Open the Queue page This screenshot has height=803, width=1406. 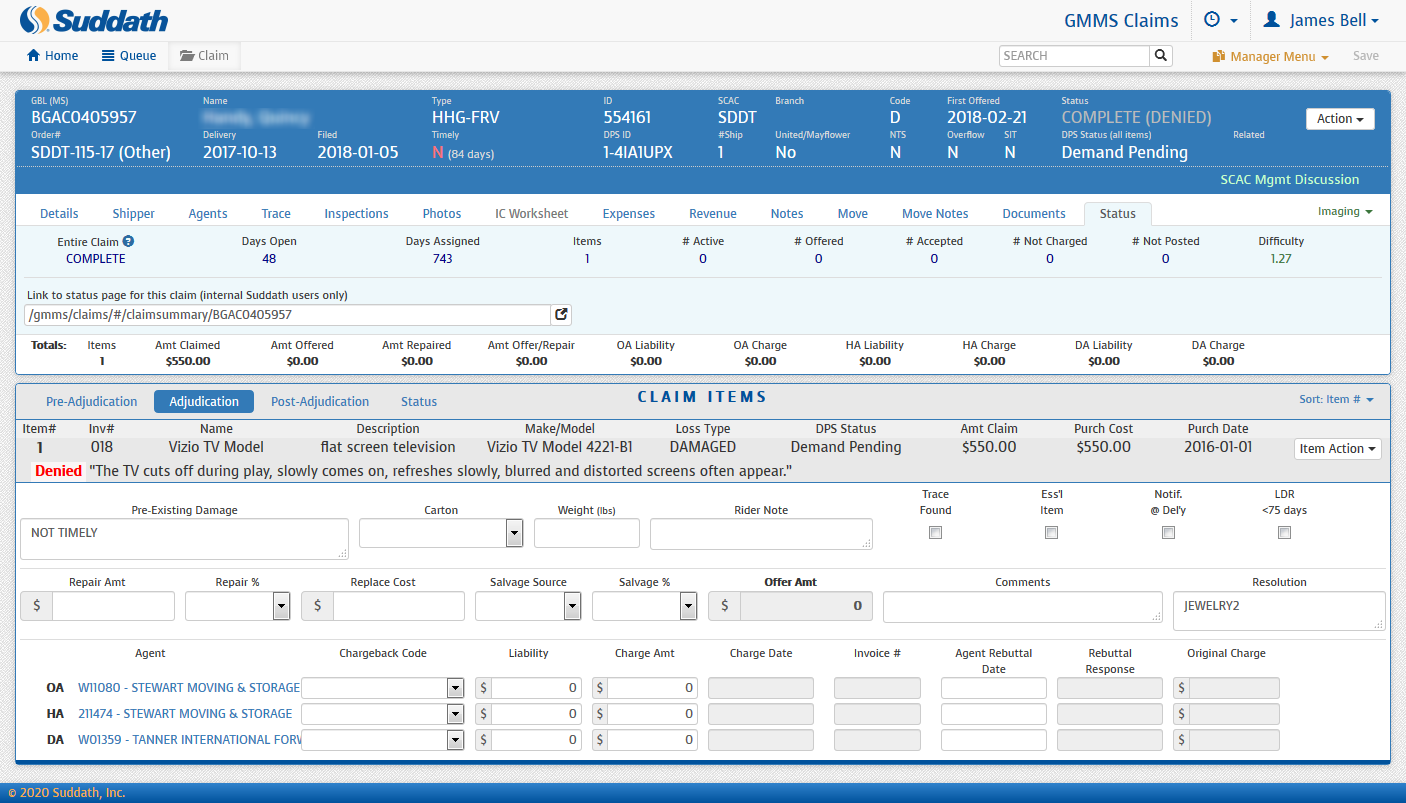click(x=129, y=56)
